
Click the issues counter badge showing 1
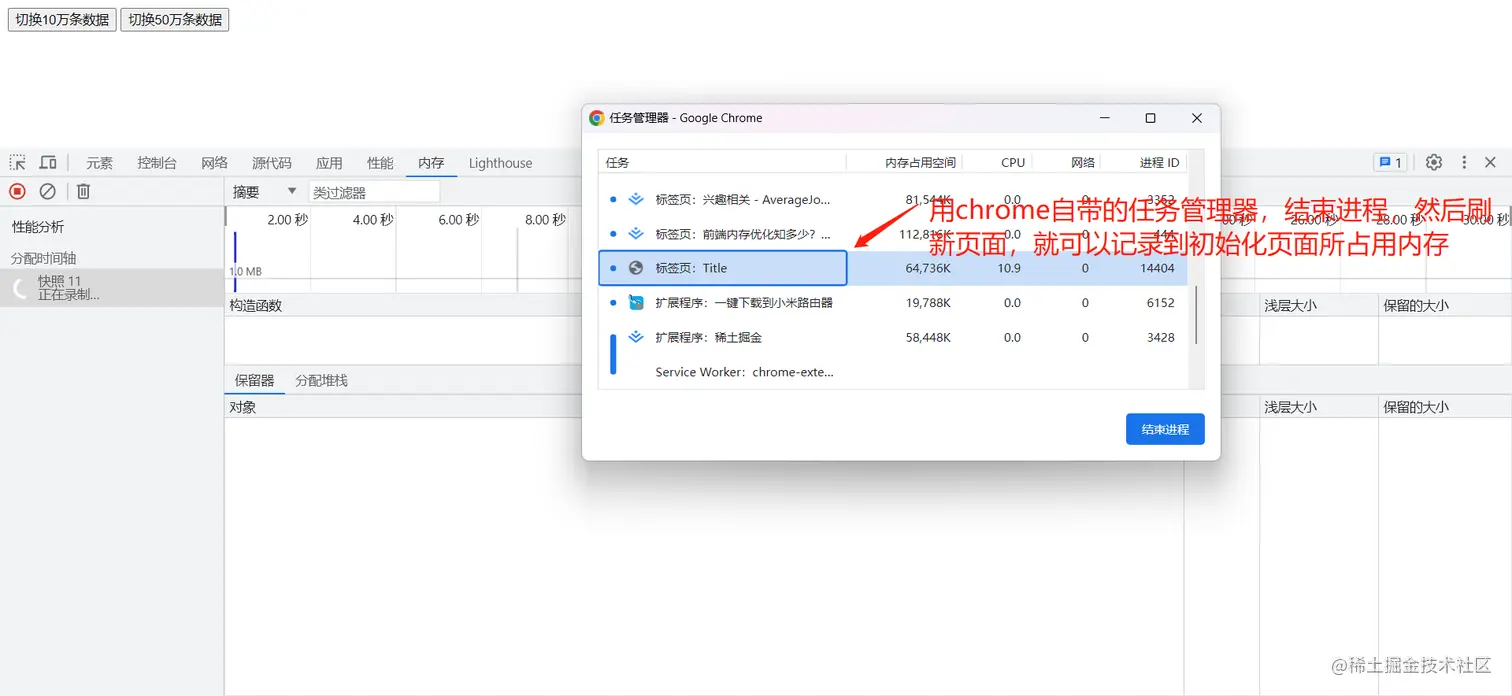click(x=1390, y=162)
